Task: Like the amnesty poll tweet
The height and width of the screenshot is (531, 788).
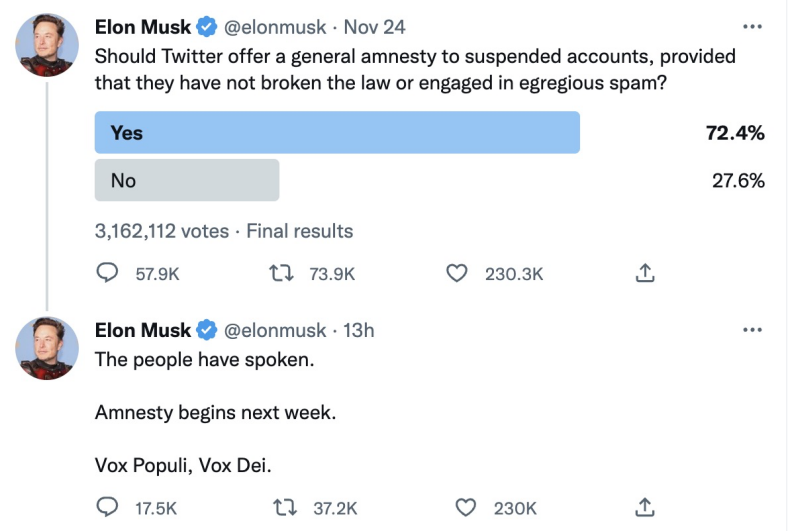Action: (x=457, y=273)
